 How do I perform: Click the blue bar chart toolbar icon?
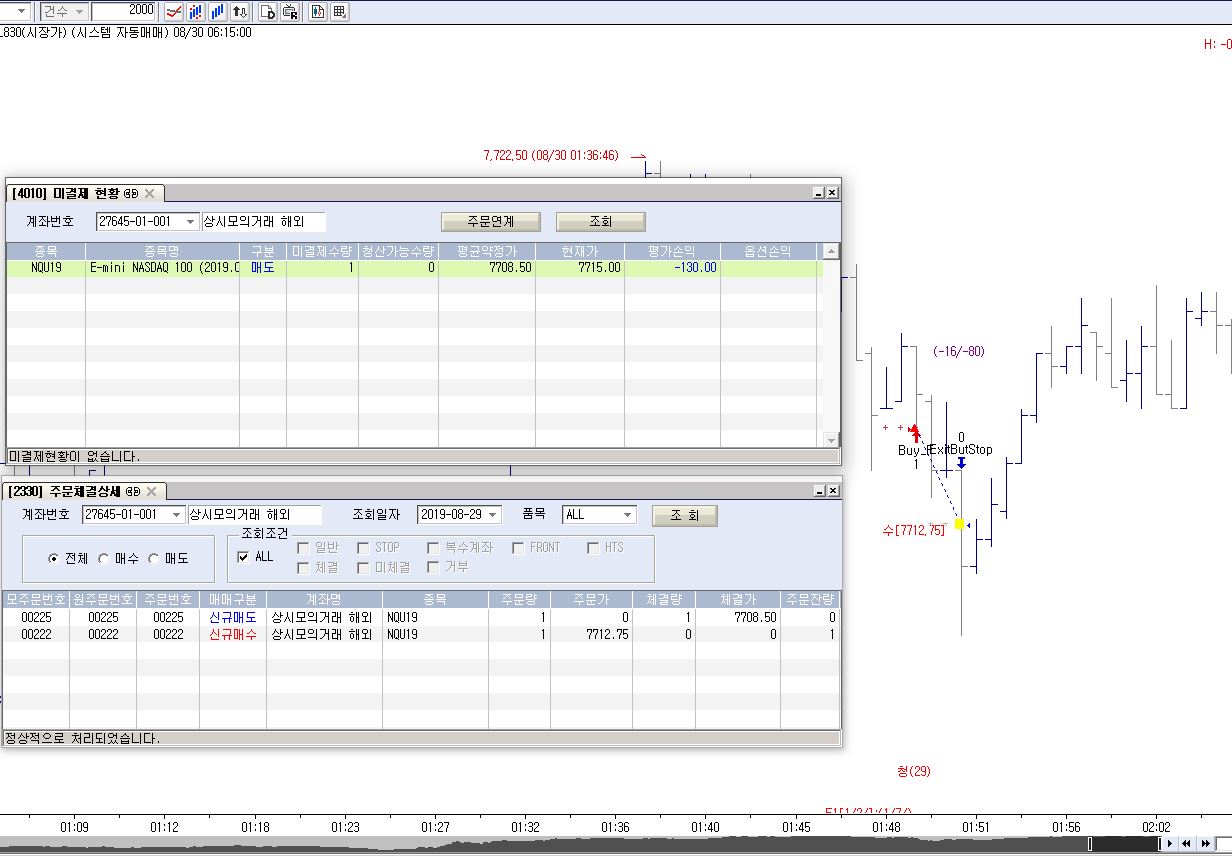coord(217,12)
